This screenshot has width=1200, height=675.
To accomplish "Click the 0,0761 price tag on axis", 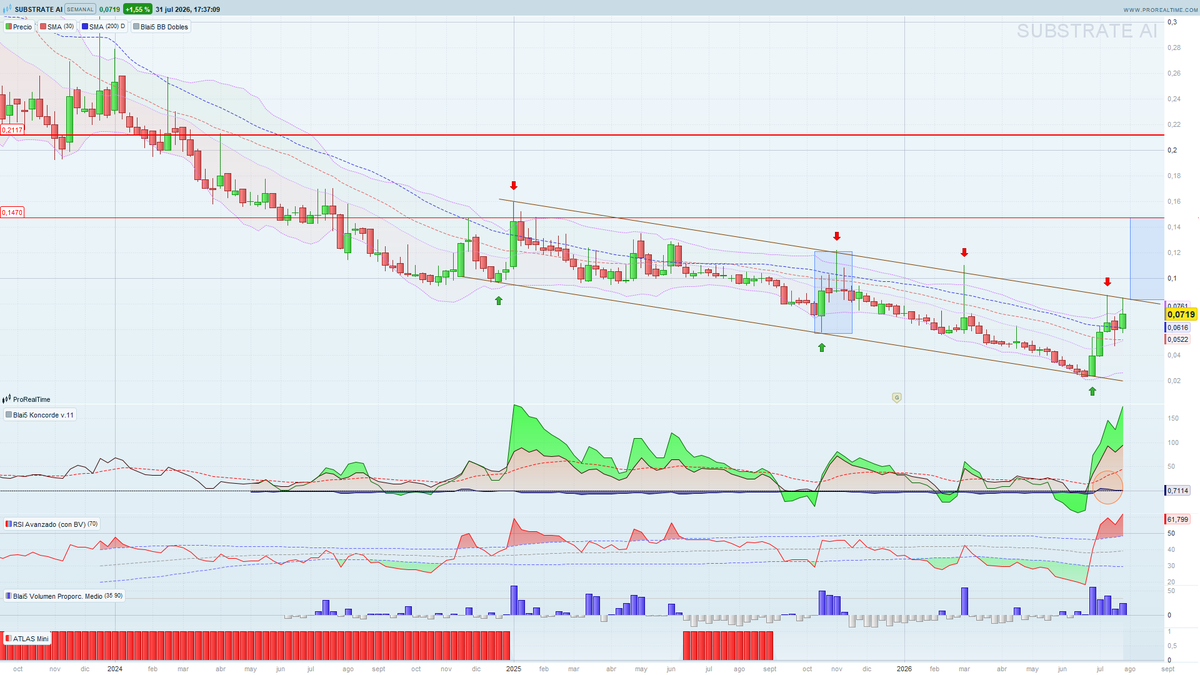I will pyautogui.click(x=1178, y=305).
